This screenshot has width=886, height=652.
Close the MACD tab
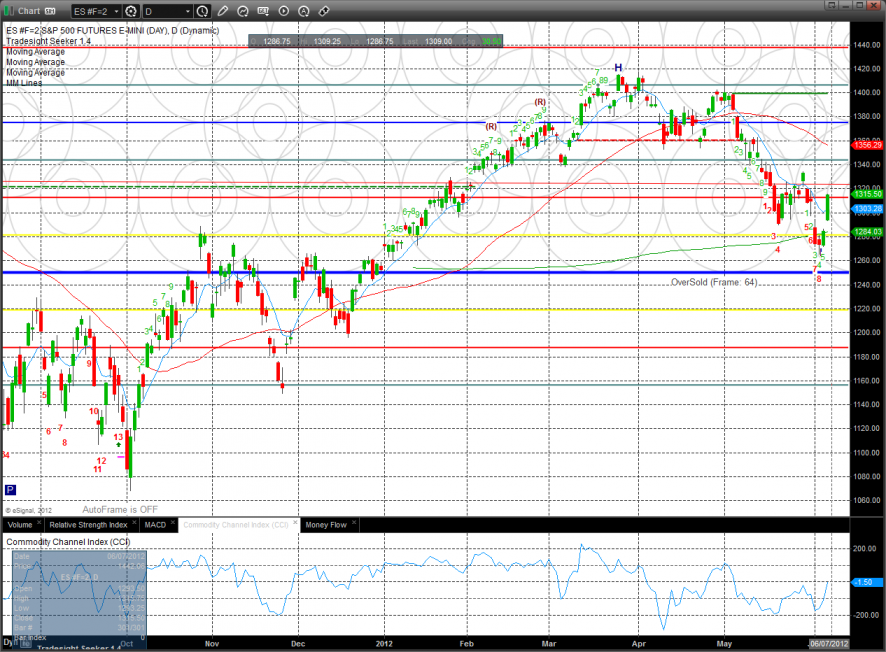coord(173,523)
